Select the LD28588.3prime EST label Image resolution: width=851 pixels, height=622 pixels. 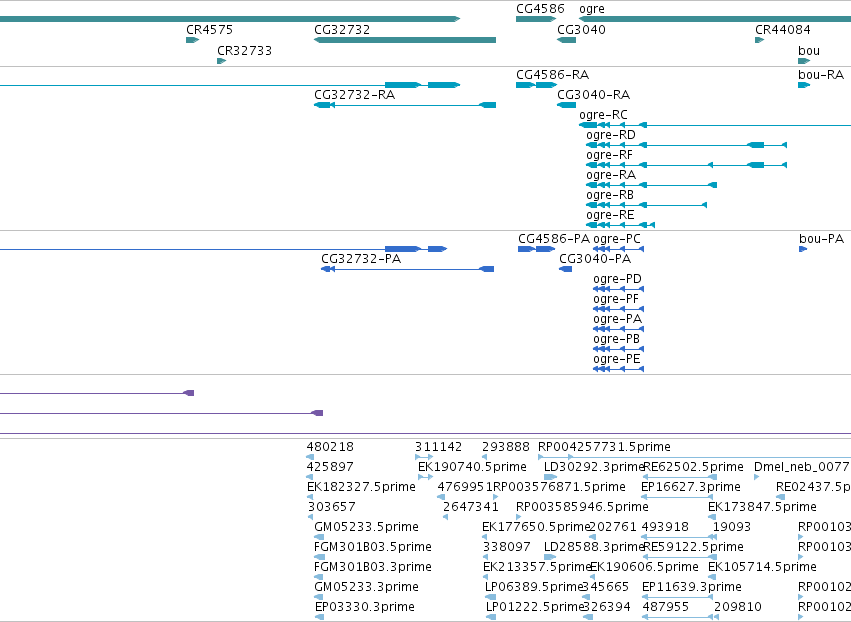593,548
